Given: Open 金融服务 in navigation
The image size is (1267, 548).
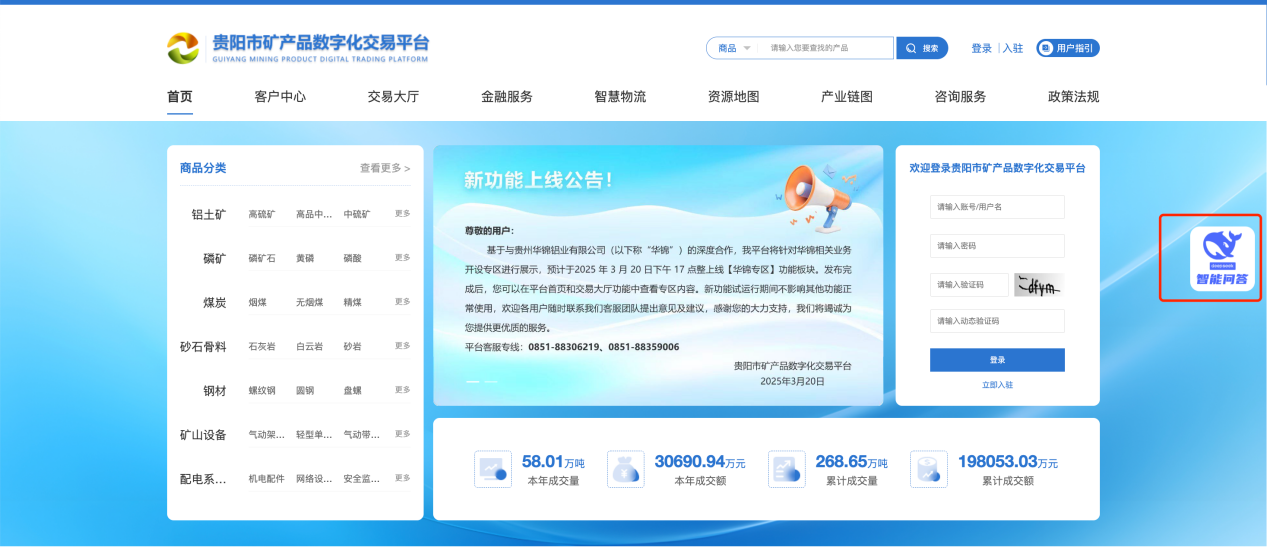Looking at the screenshot, I should (507, 97).
